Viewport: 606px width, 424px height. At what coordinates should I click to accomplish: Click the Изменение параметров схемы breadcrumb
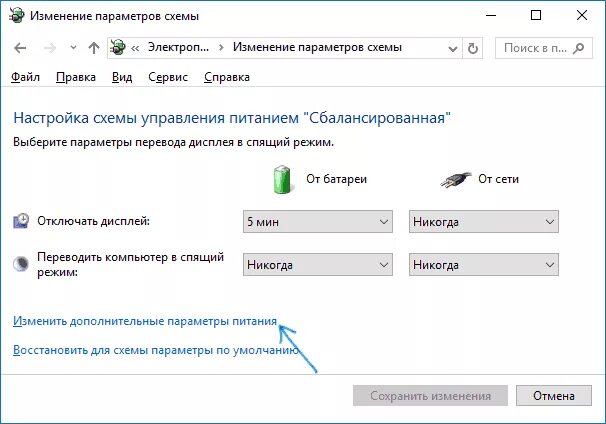pyautogui.click(x=317, y=48)
